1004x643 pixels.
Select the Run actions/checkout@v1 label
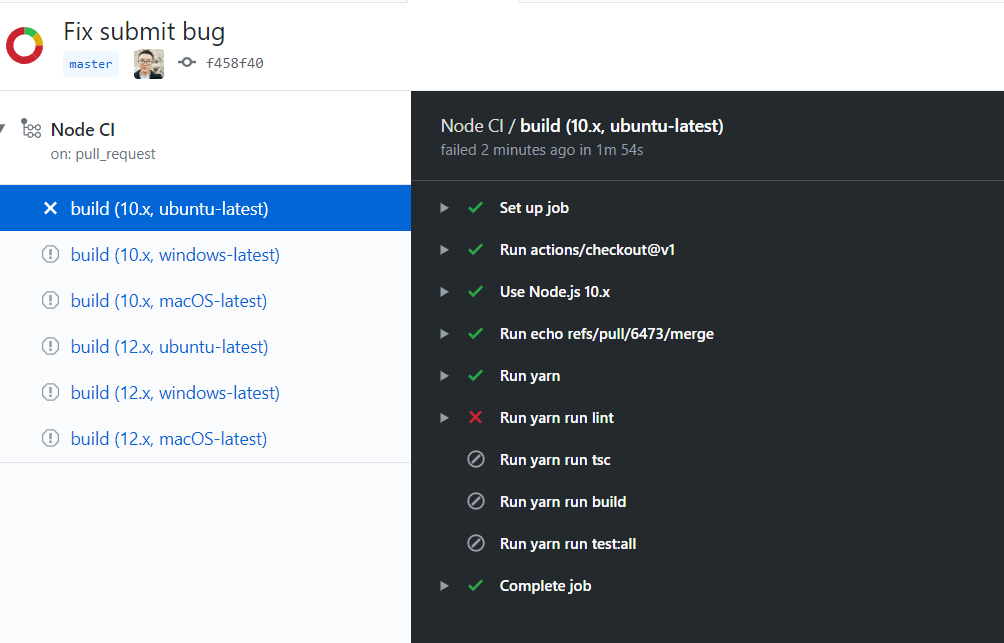coord(587,250)
